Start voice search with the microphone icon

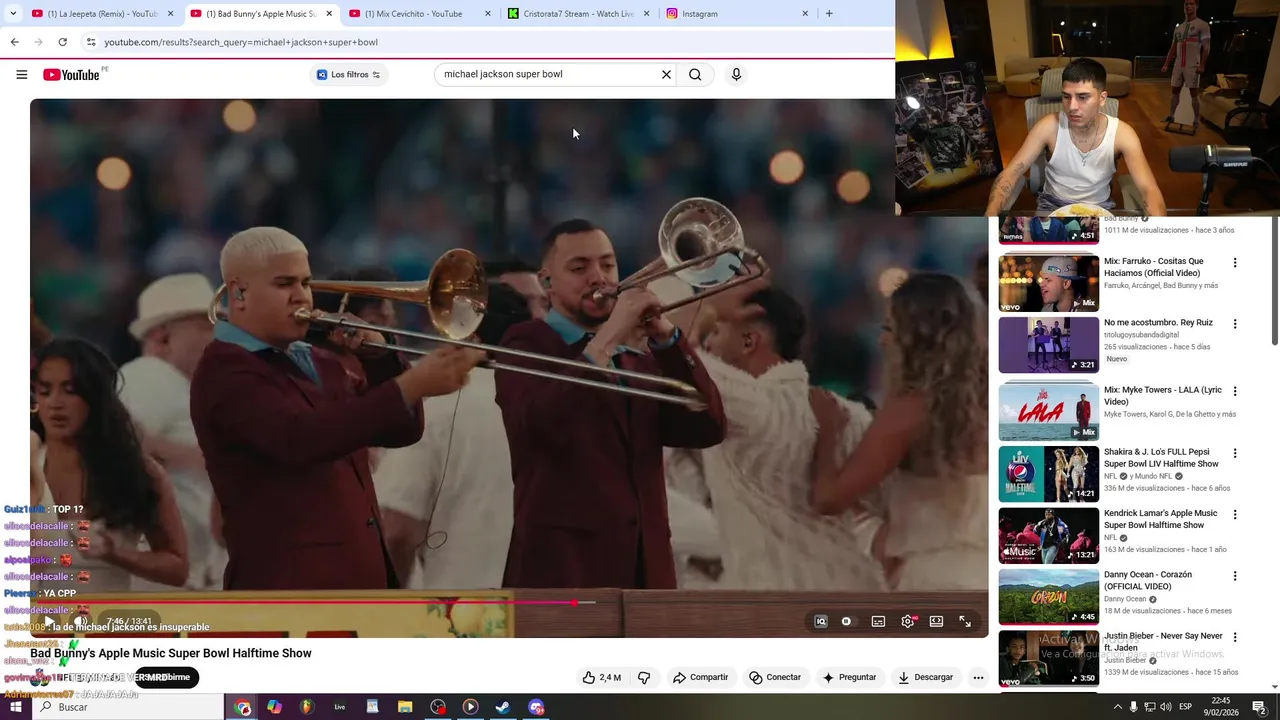(x=736, y=74)
